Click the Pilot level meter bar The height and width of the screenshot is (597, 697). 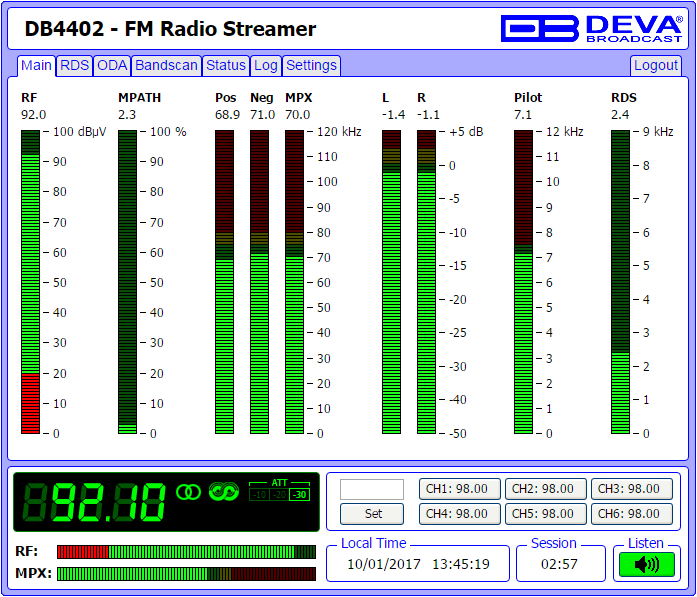523,282
